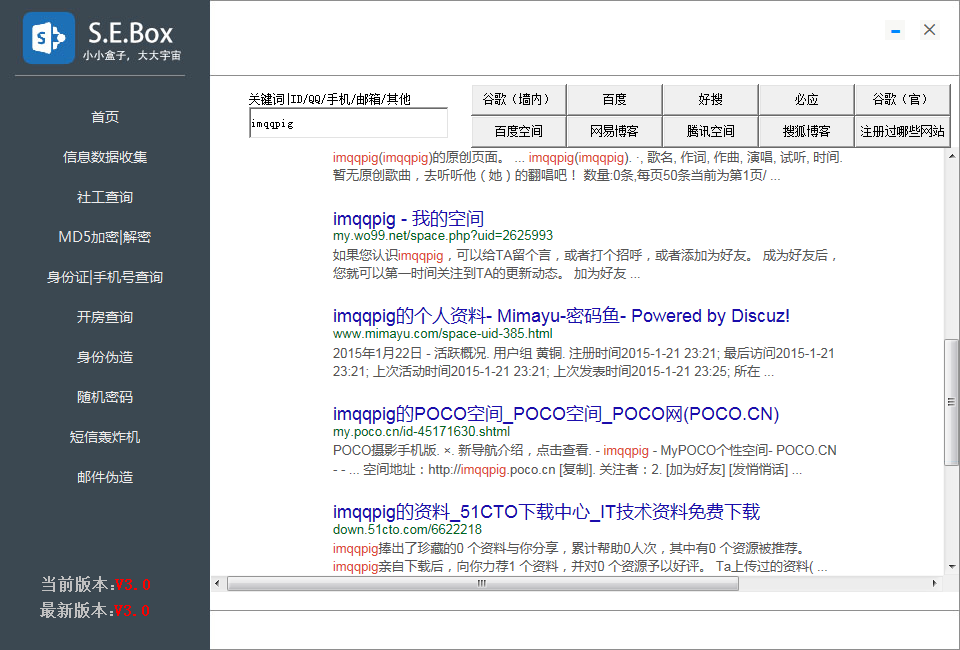Open 信息数据收集 in the sidebar
Viewport: 960px width, 650px height.
pyautogui.click(x=105, y=157)
